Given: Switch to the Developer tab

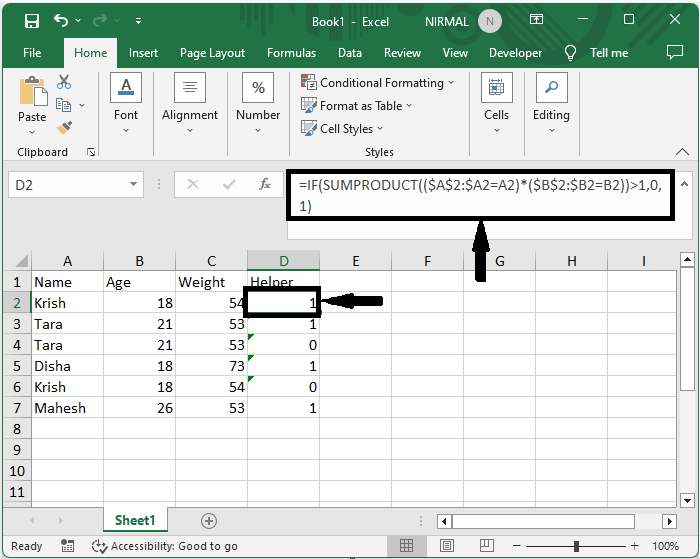Looking at the screenshot, I should point(515,53).
